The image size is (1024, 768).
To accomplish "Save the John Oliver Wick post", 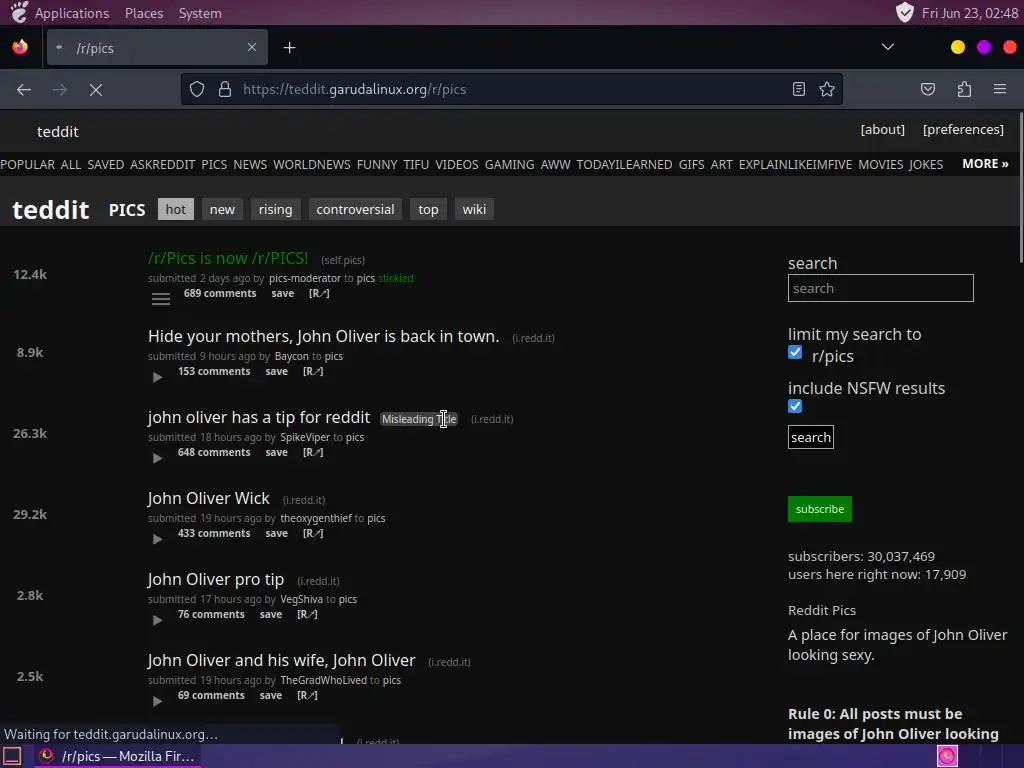I will [x=276, y=533].
